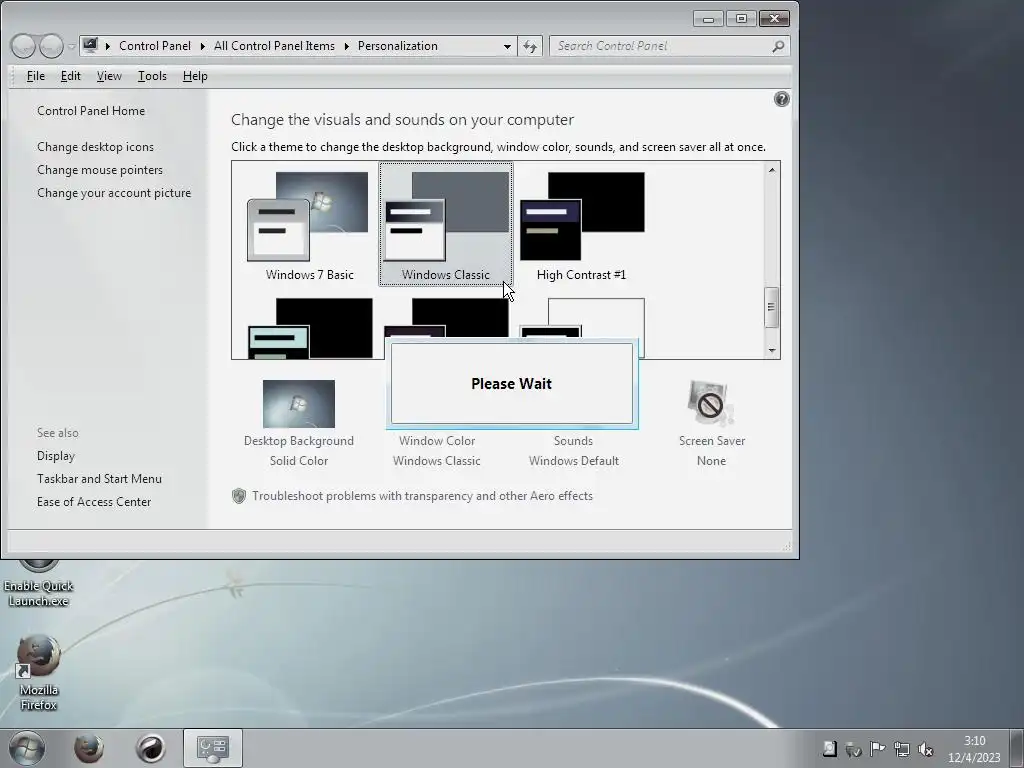The width and height of the screenshot is (1024, 768).
Task: Open the Display link
Action: 56,456
